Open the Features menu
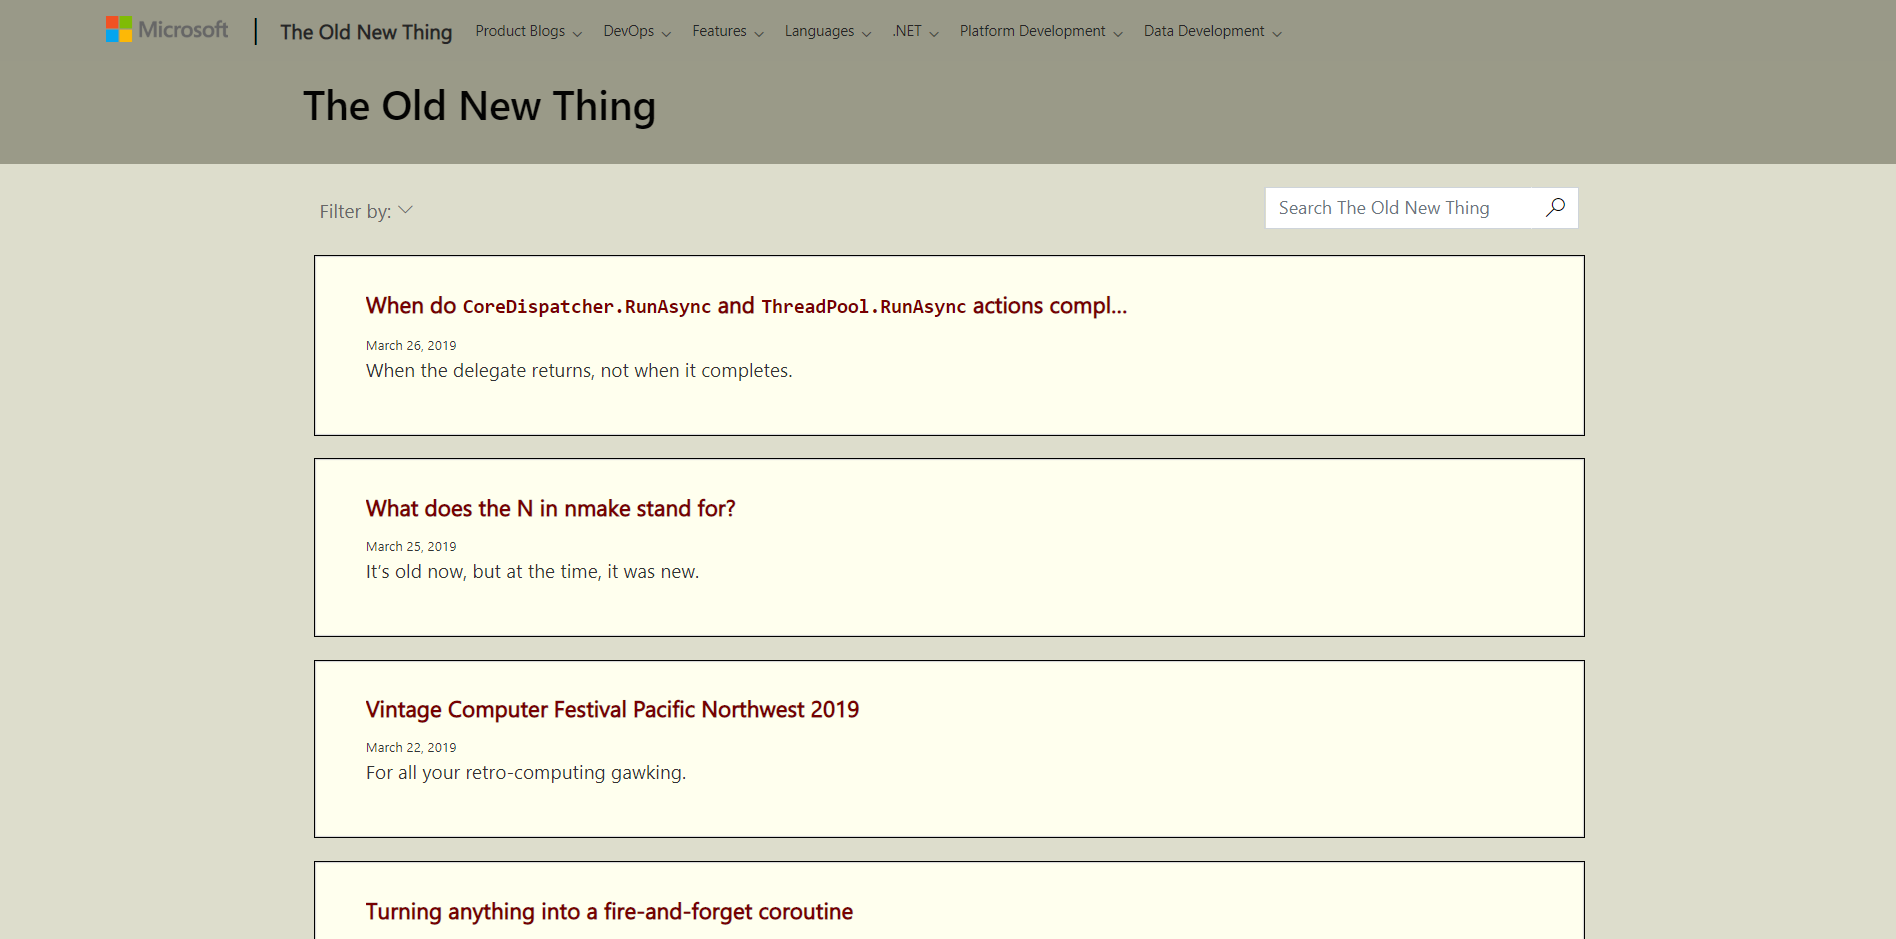 tap(728, 31)
